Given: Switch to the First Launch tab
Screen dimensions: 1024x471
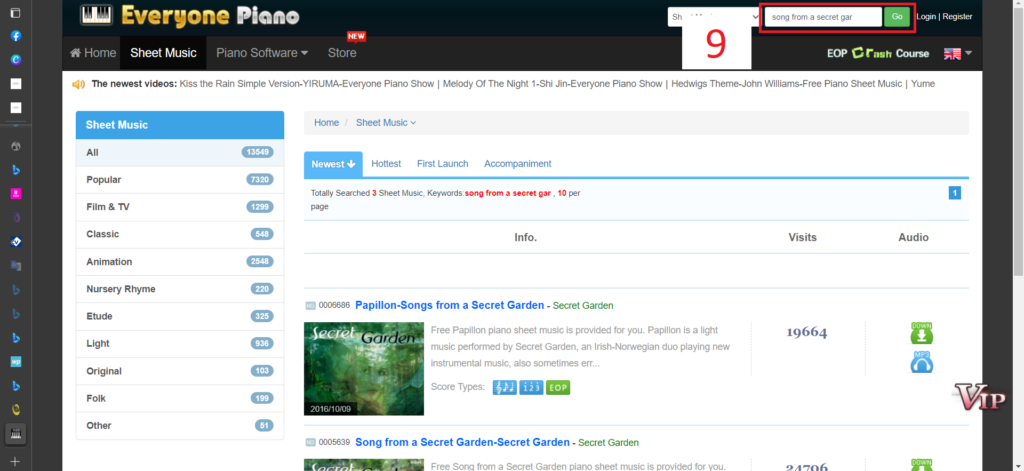Looking at the screenshot, I should (x=443, y=164).
